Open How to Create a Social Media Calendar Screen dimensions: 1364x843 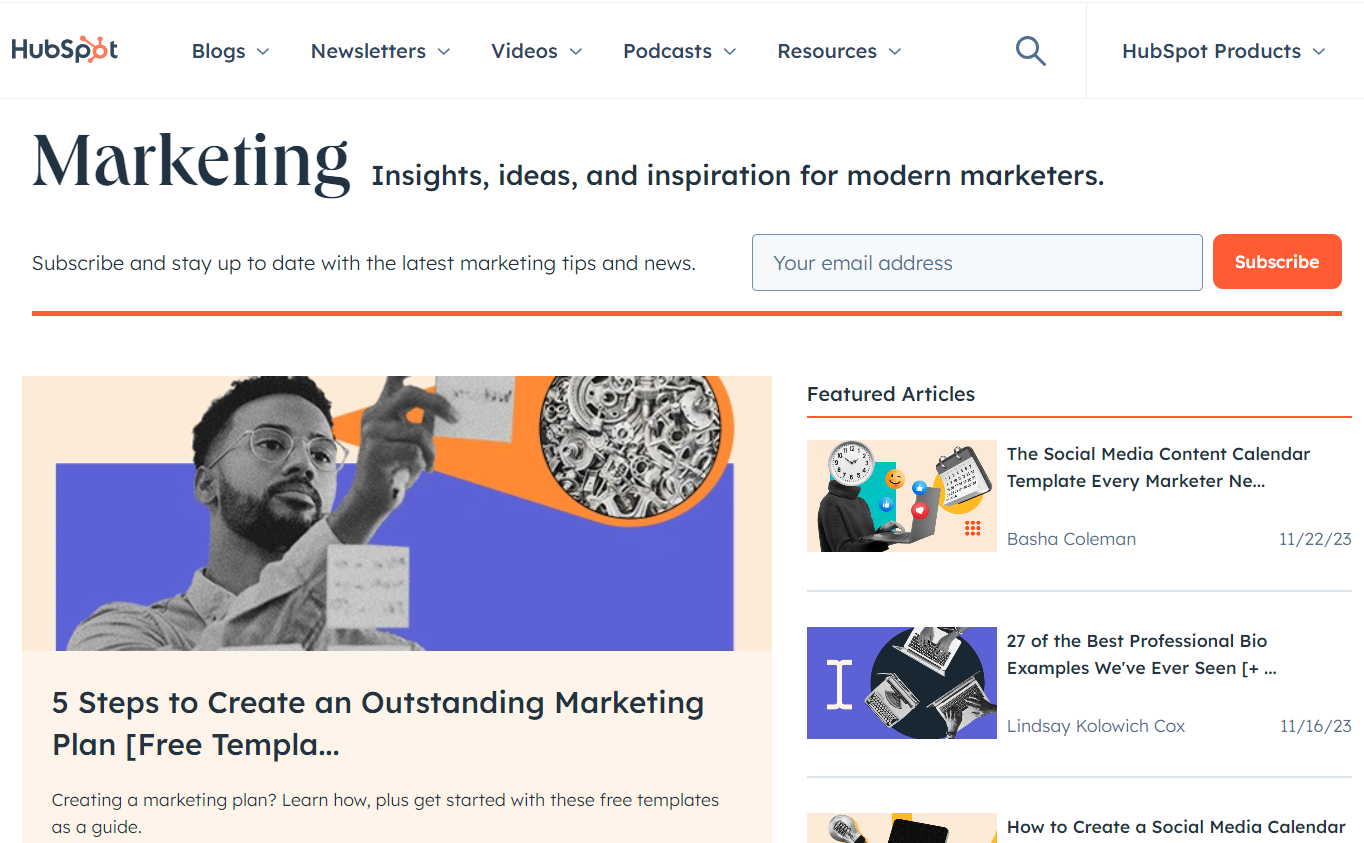[x=1175, y=827]
